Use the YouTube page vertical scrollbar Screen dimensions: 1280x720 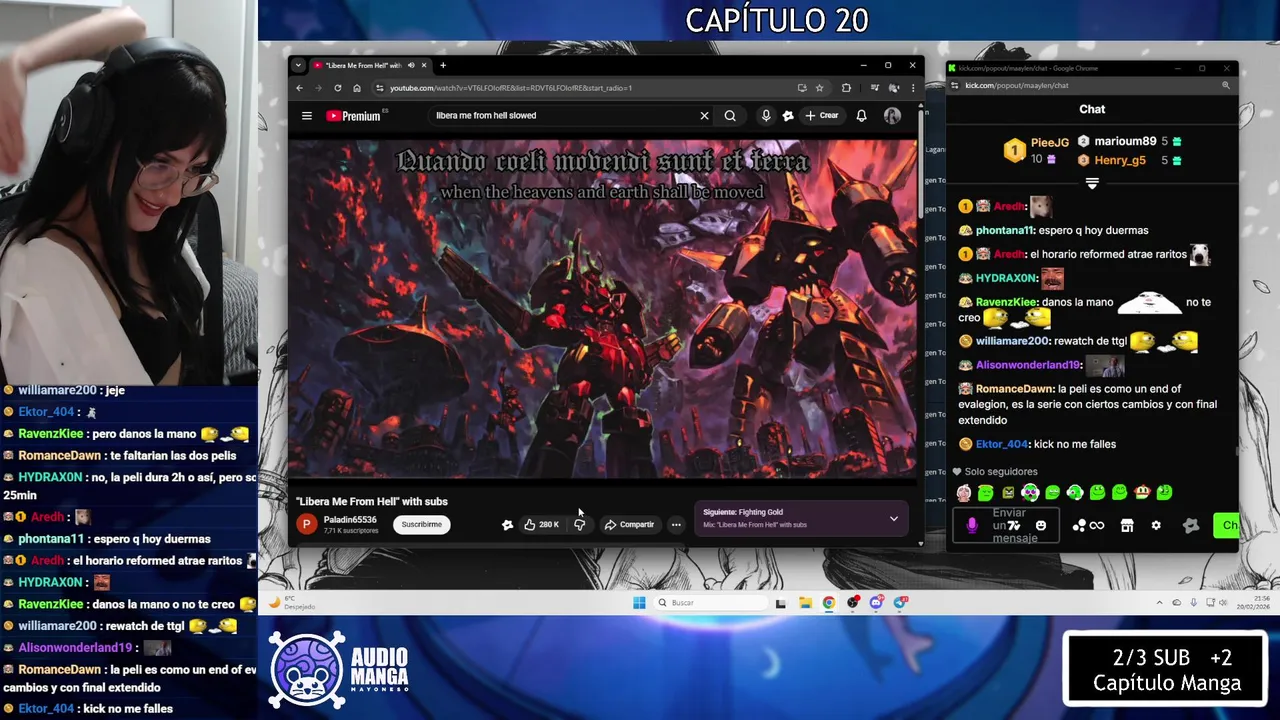point(921,165)
